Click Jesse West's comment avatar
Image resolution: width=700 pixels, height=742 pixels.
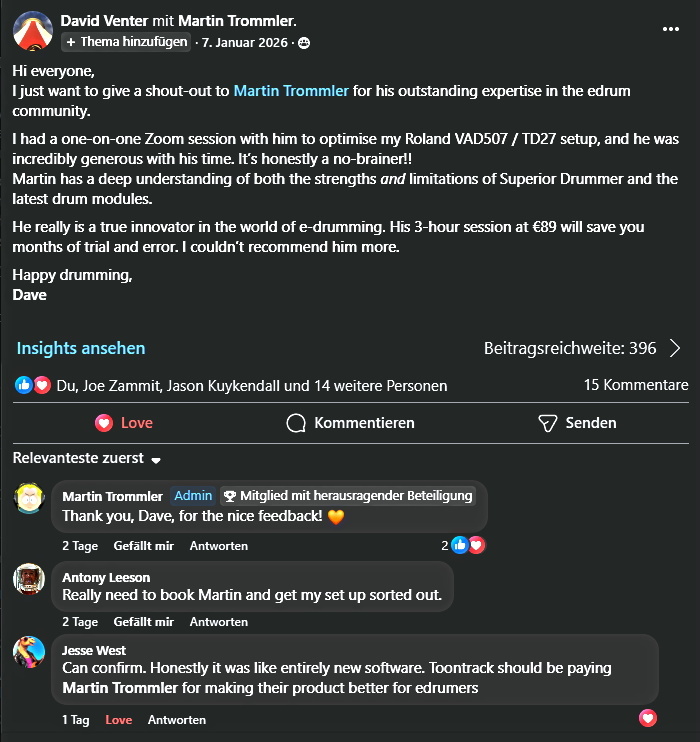(x=29, y=653)
